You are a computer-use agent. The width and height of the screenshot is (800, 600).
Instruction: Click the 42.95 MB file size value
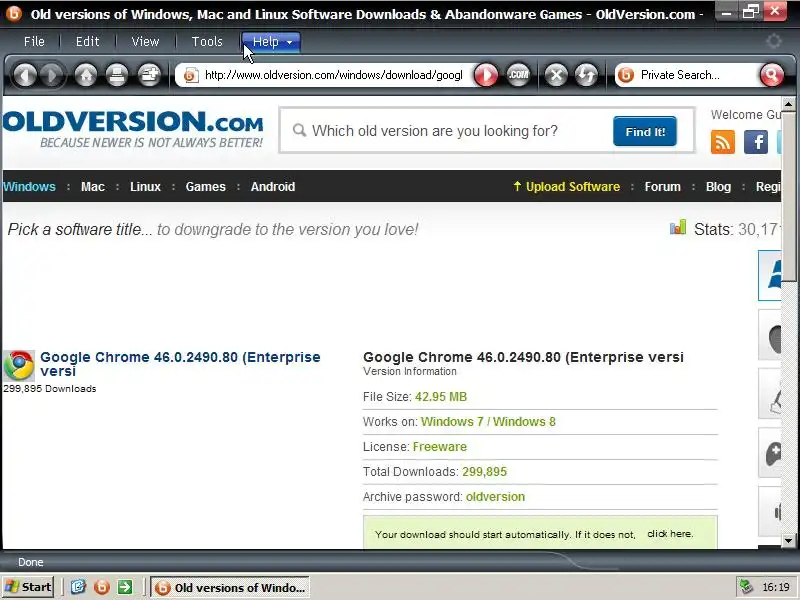click(x=441, y=397)
